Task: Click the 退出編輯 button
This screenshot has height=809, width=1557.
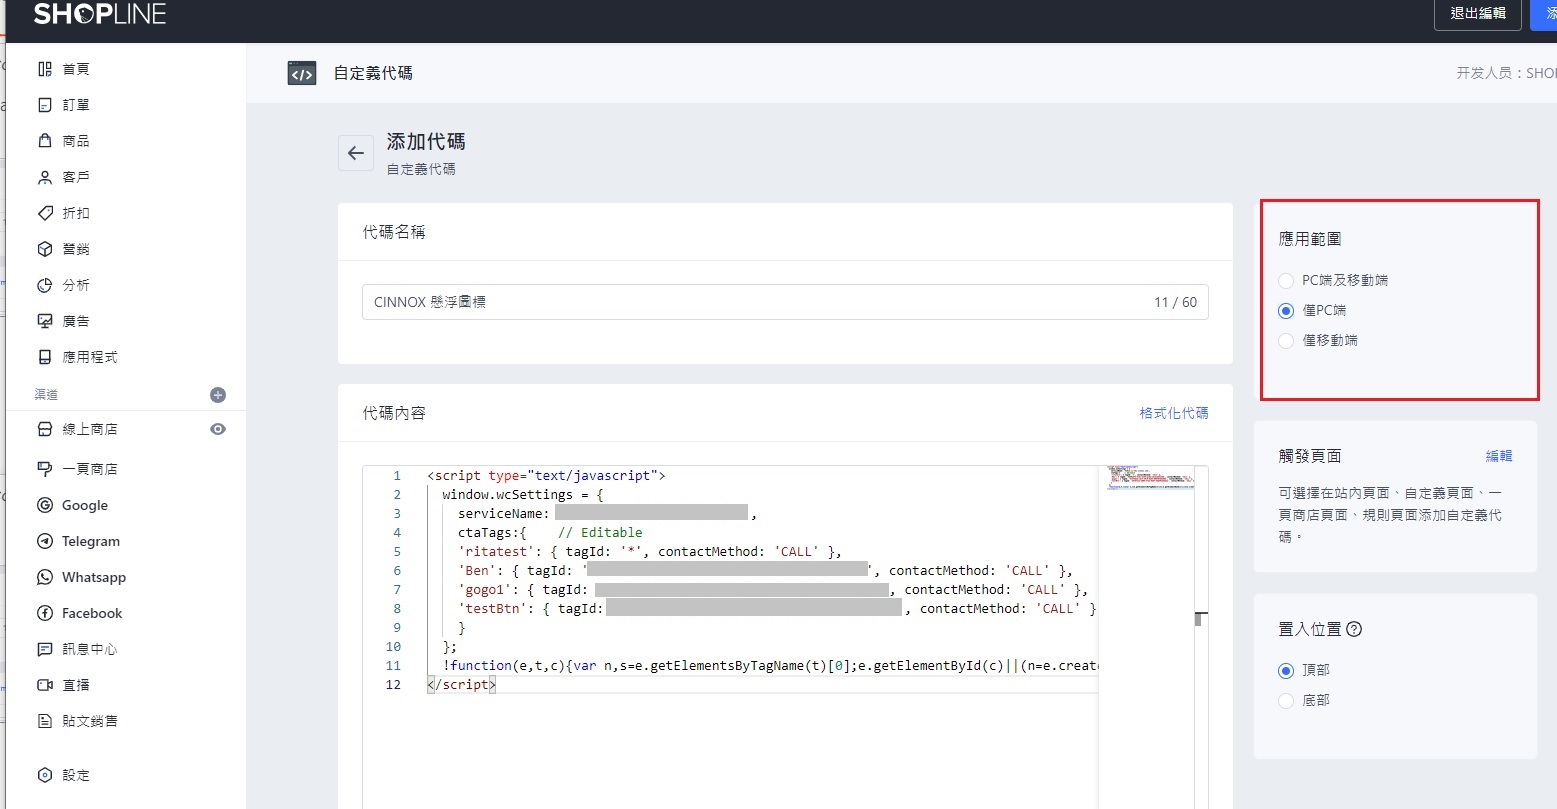Action: click(x=1477, y=14)
